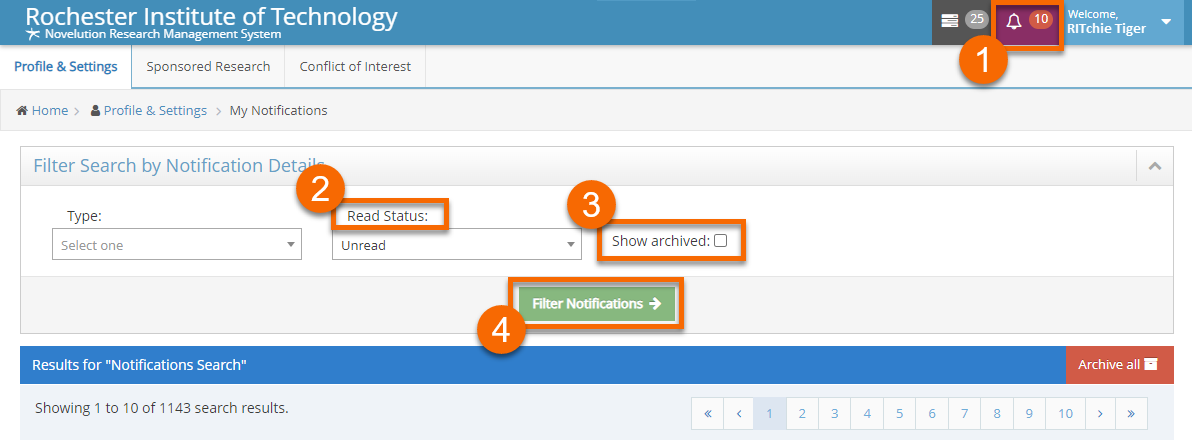Jump to last page of results

(1132, 413)
